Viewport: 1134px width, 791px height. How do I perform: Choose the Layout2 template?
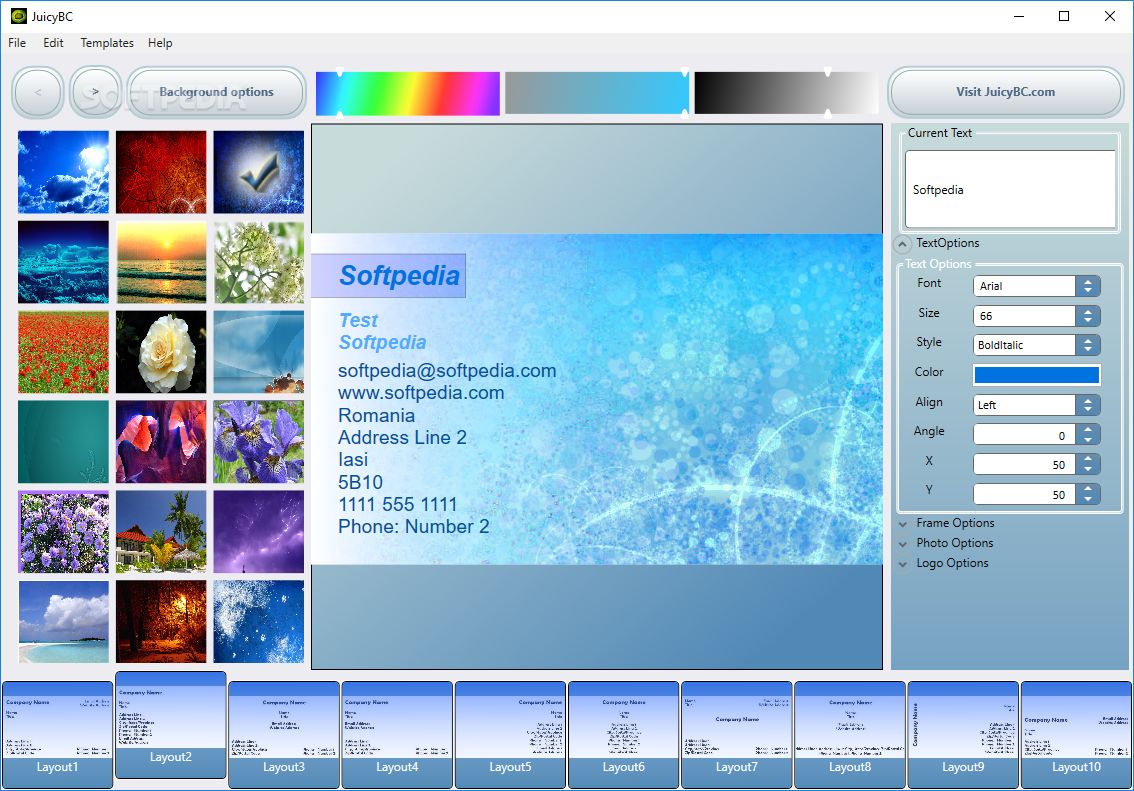click(171, 724)
